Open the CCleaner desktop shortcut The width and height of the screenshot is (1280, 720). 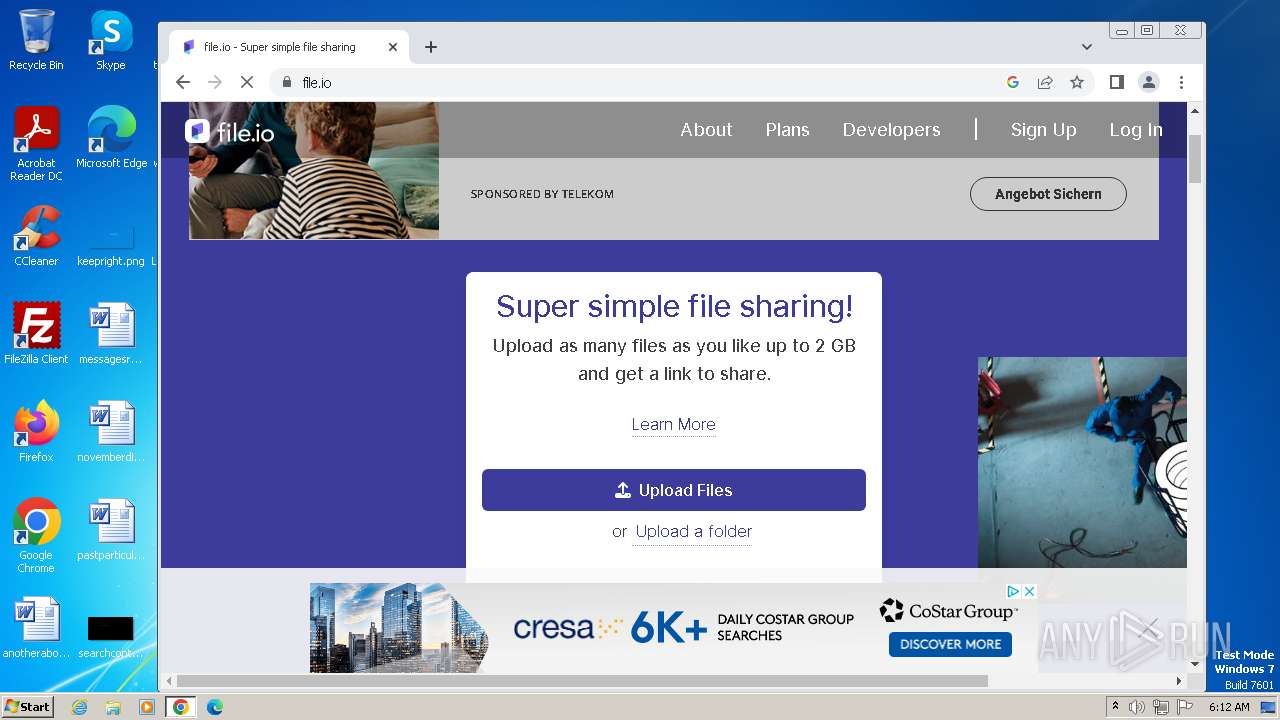click(x=36, y=236)
